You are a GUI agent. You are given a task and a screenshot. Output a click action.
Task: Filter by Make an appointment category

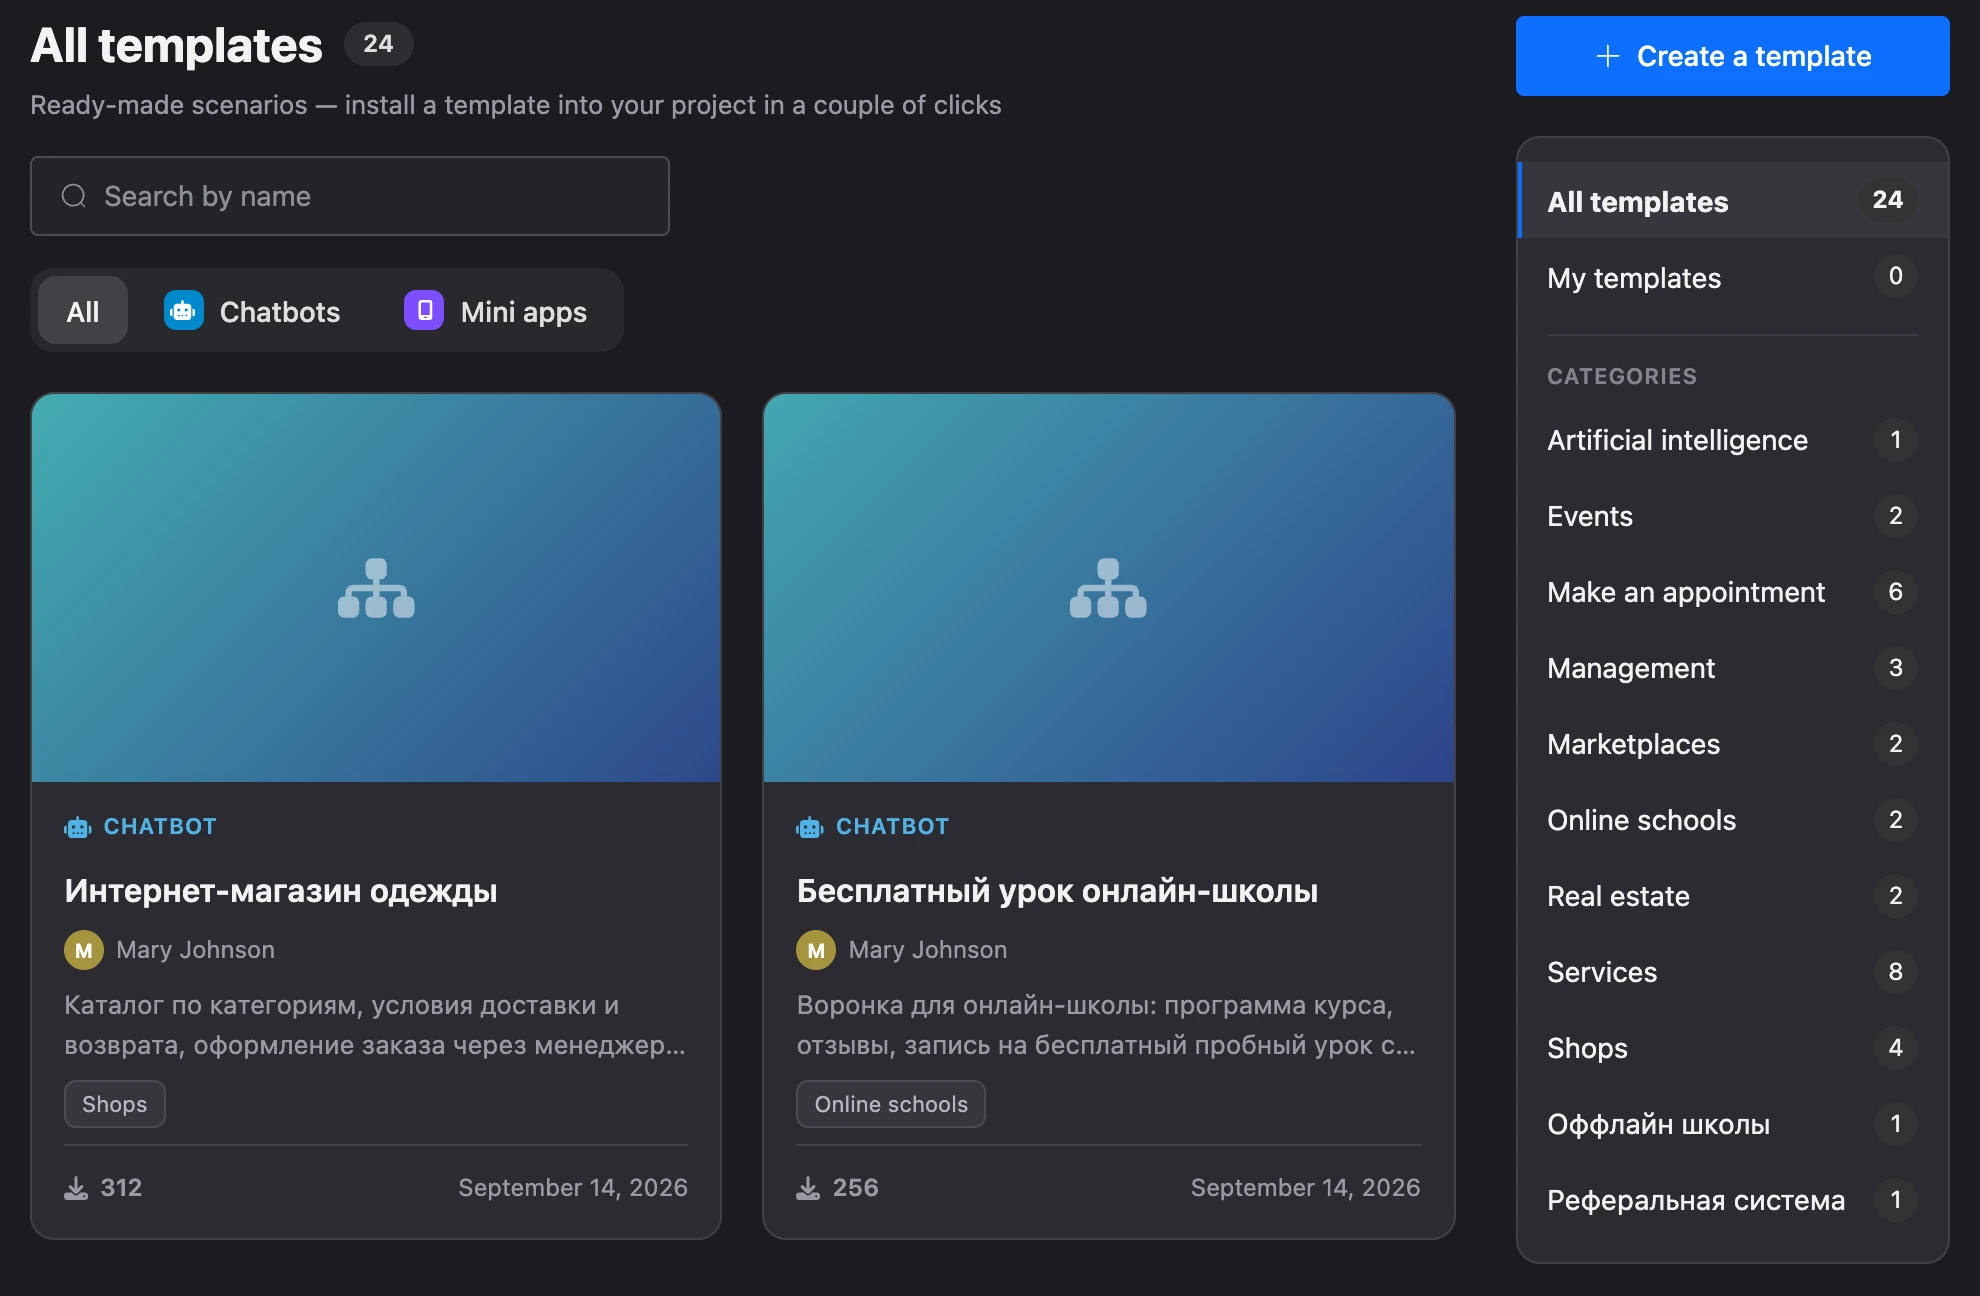click(1732, 592)
